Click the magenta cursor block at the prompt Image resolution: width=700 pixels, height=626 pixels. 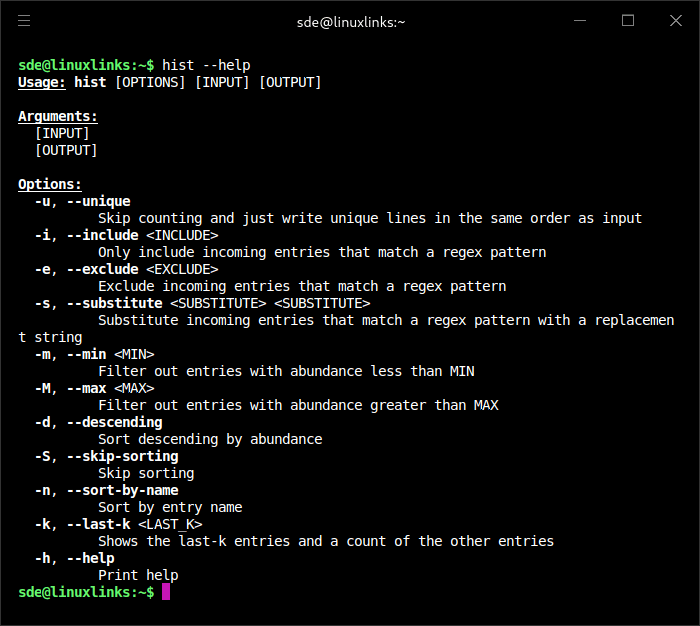166,592
